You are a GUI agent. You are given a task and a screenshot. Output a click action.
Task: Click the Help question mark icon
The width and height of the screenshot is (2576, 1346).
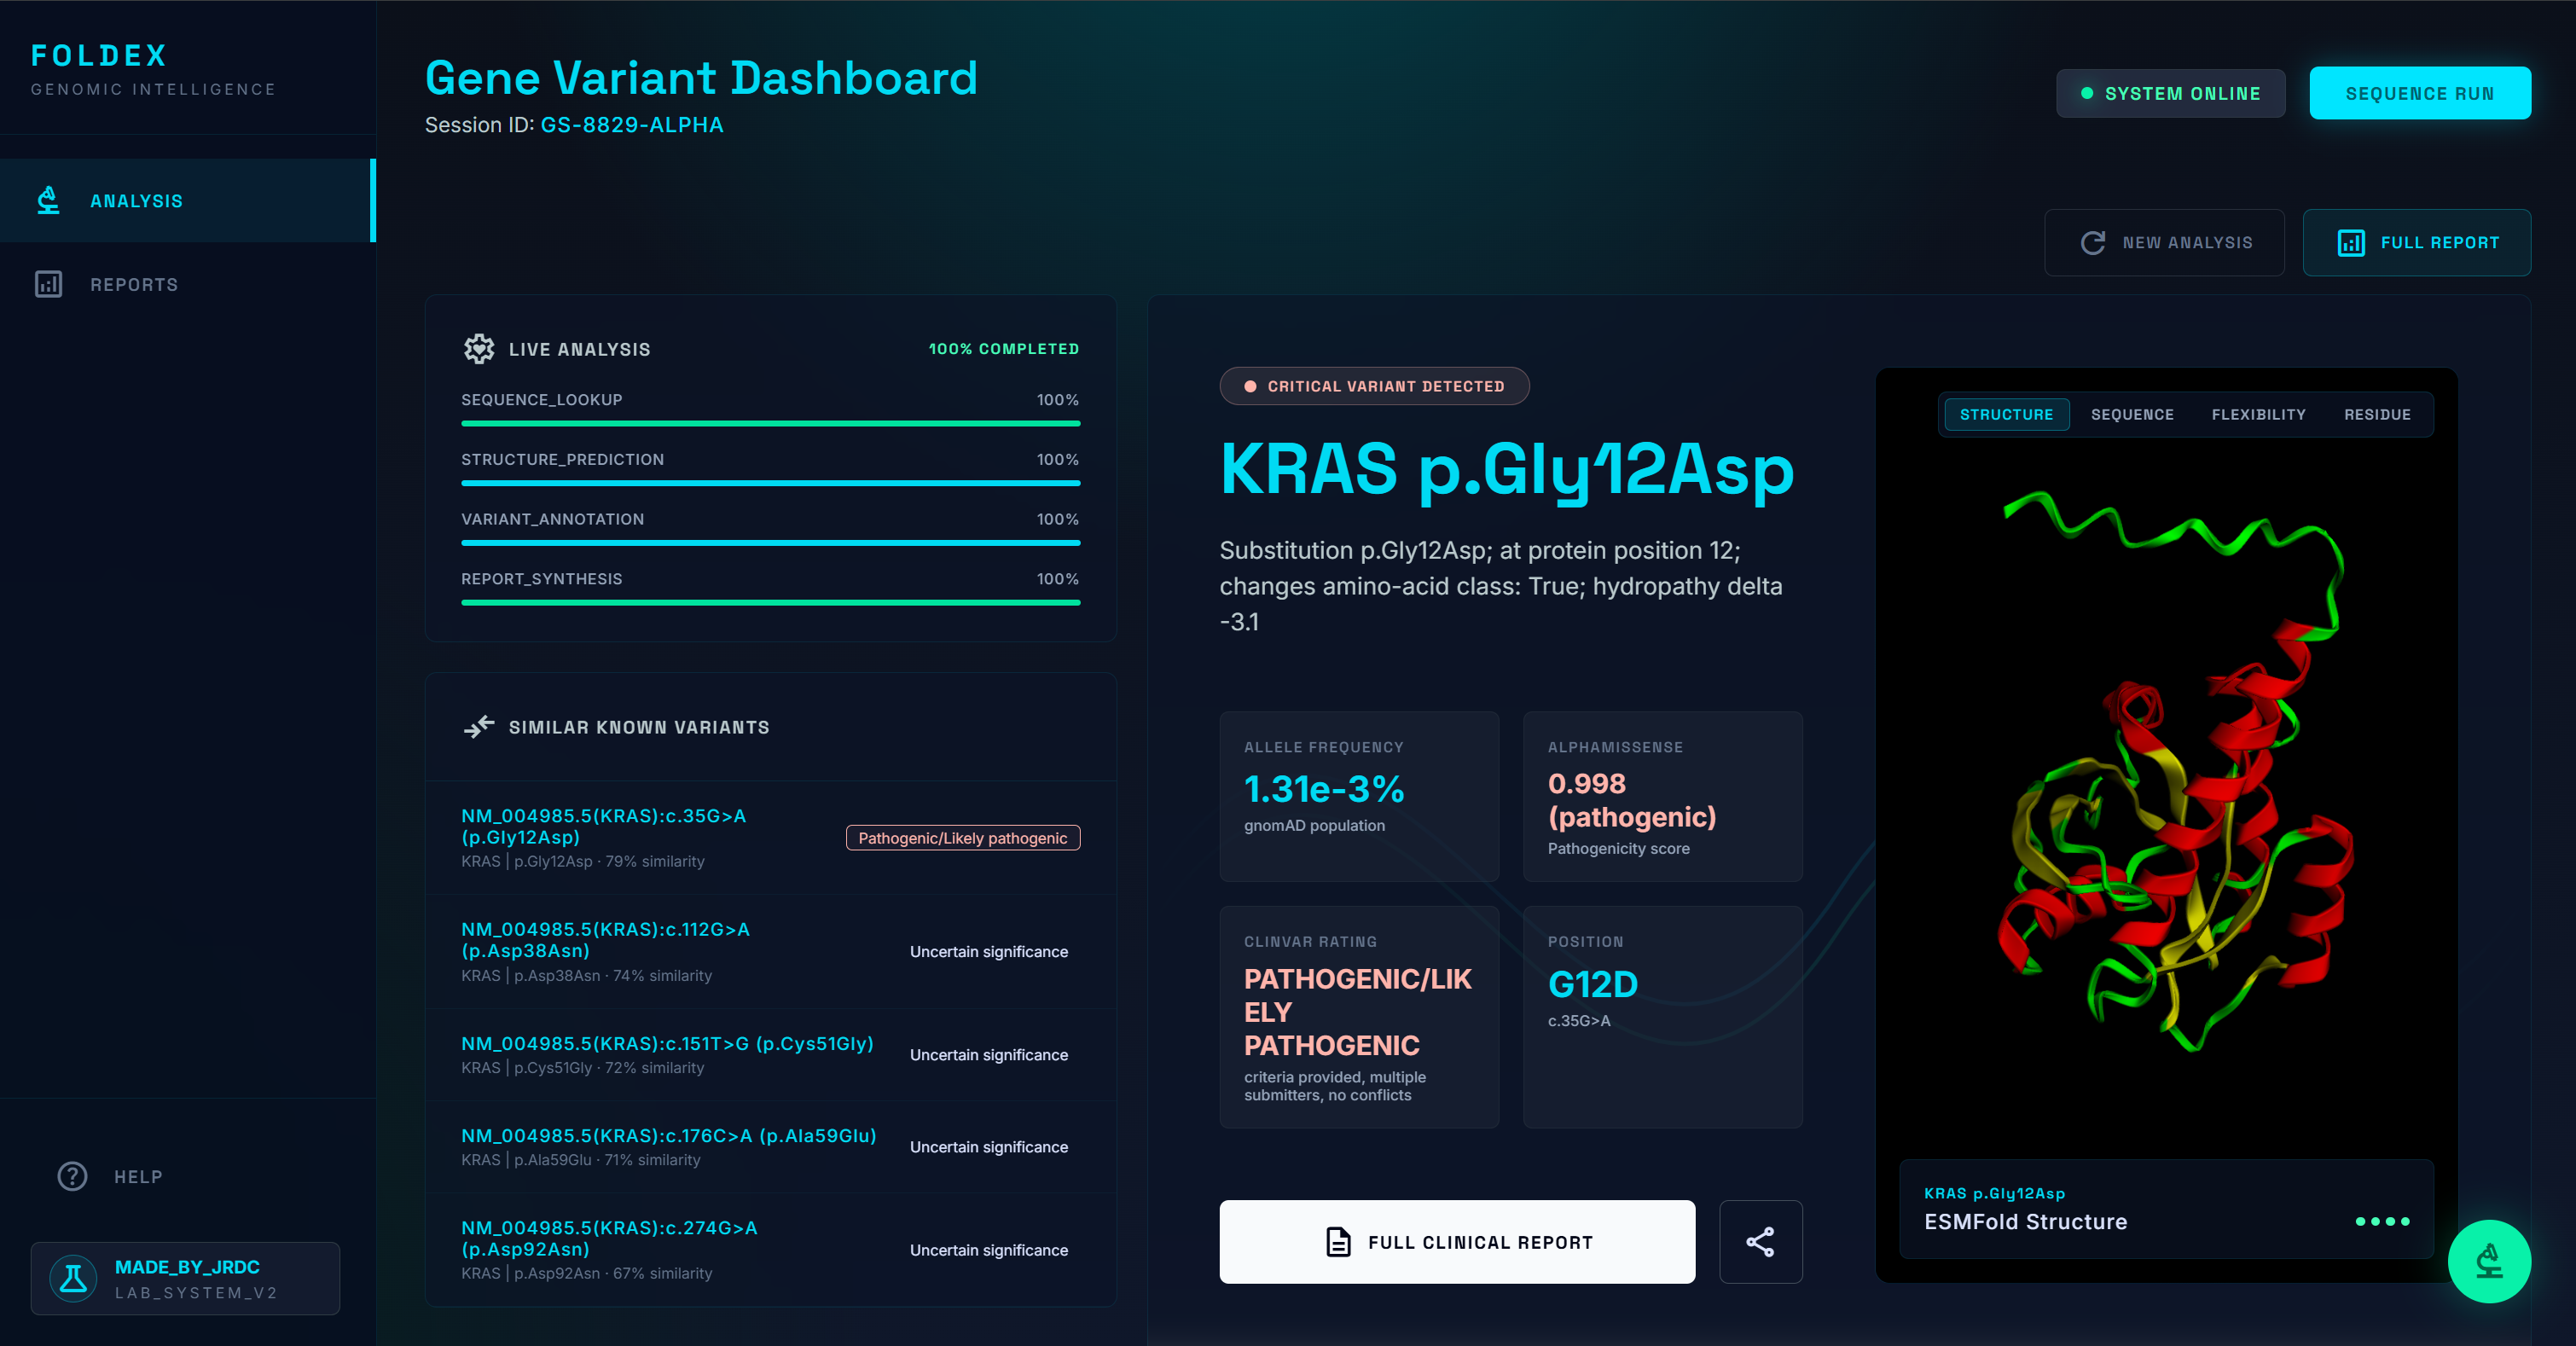pyautogui.click(x=72, y=1176)
